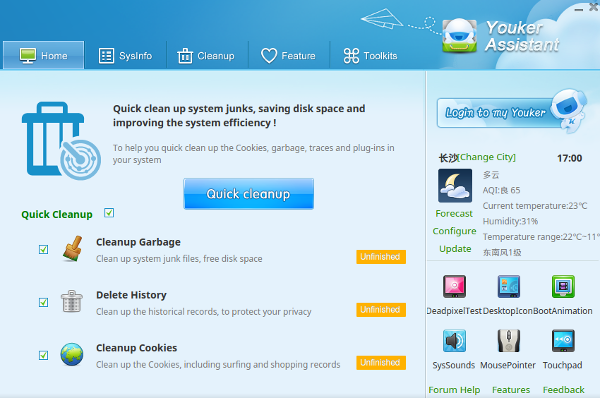Viewport: 600px width, 398px height.
Task: Open the weather Forecast link
Action: (454, 214)
